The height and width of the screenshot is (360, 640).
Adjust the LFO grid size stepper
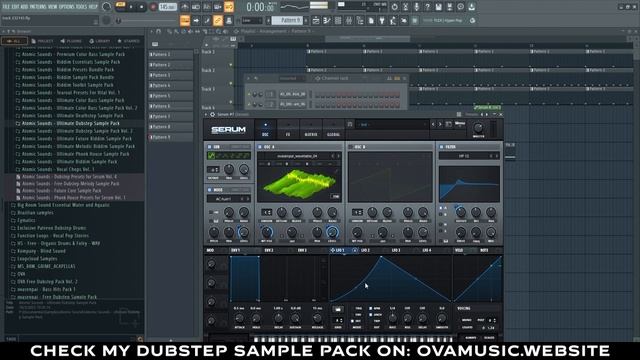click(338, 320)
